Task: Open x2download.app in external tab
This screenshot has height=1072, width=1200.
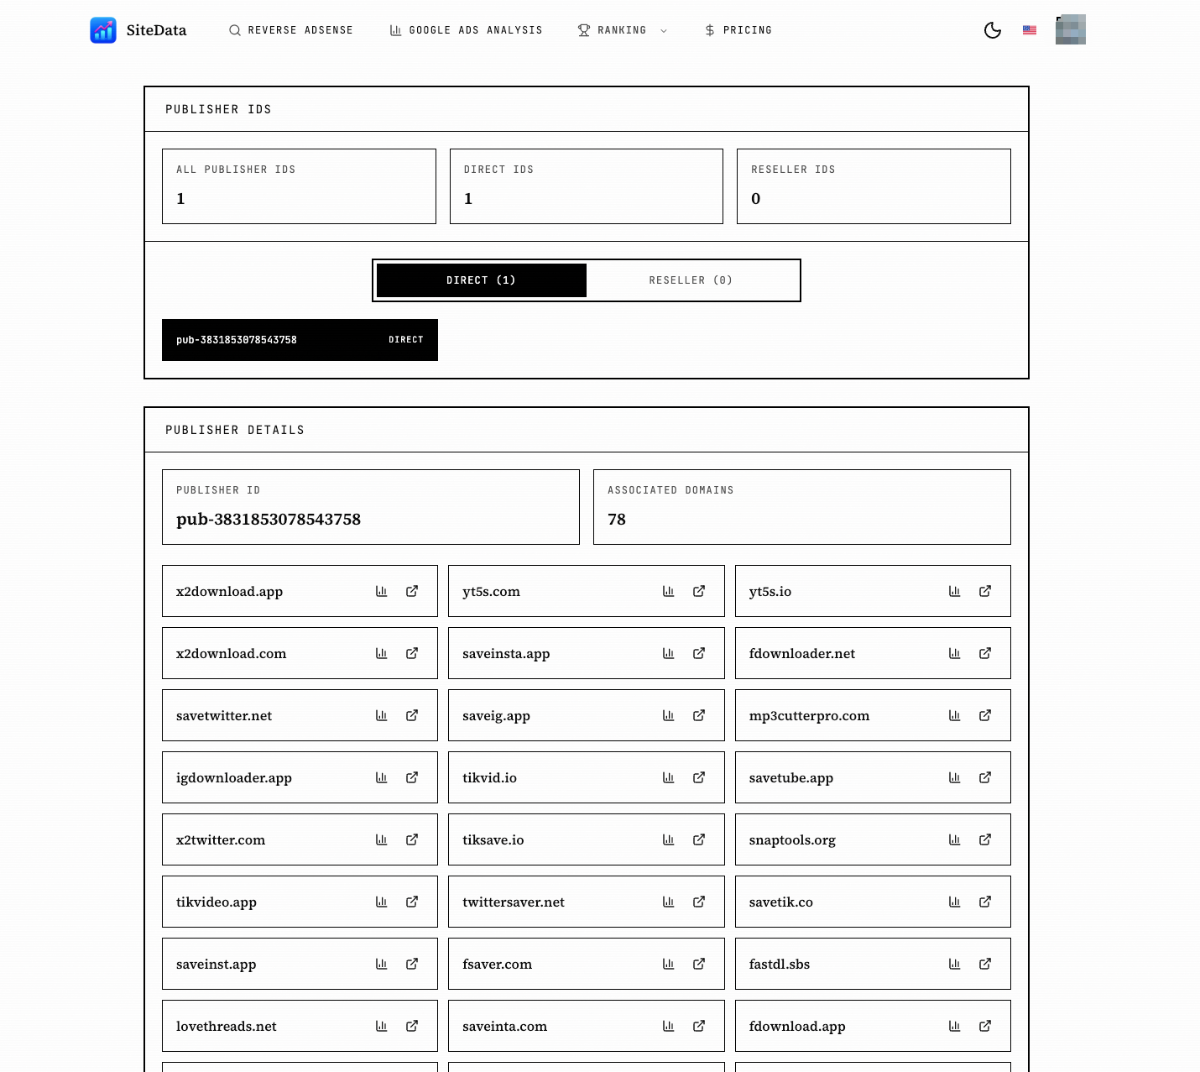Action: click(412, 591)
